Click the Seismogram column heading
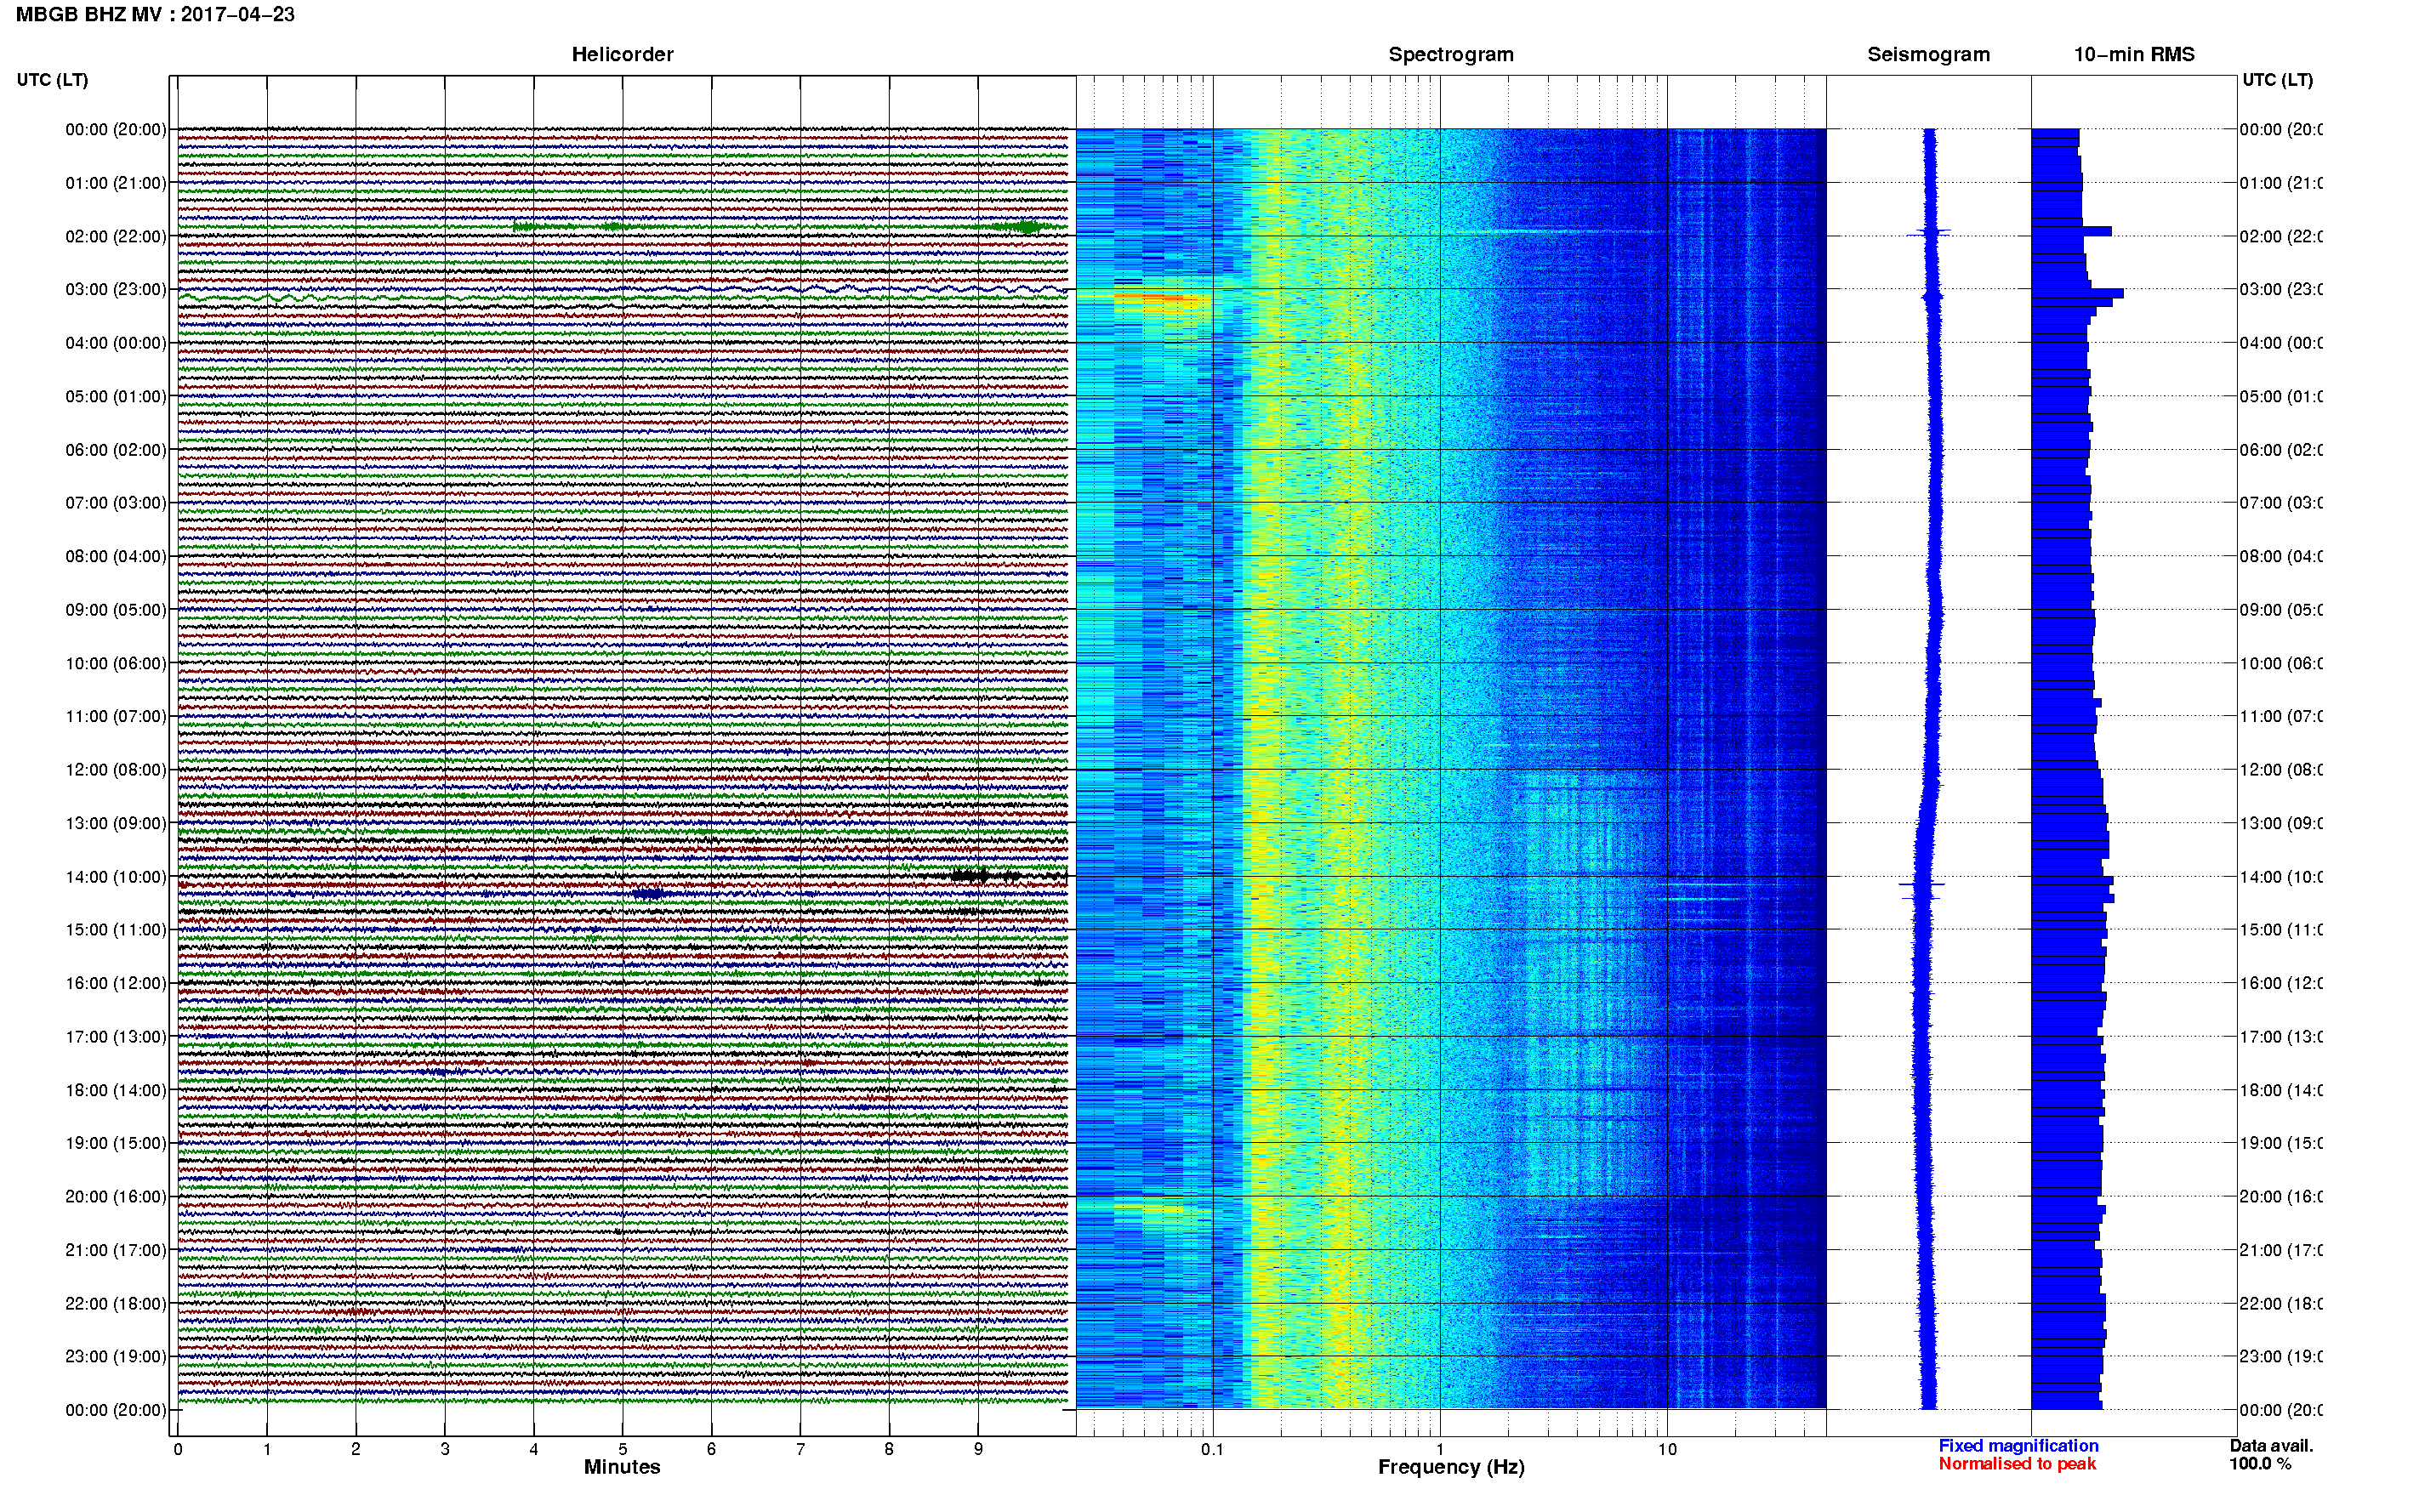The width and height of the screenshot is (2419, 1512). (1928, 54)
